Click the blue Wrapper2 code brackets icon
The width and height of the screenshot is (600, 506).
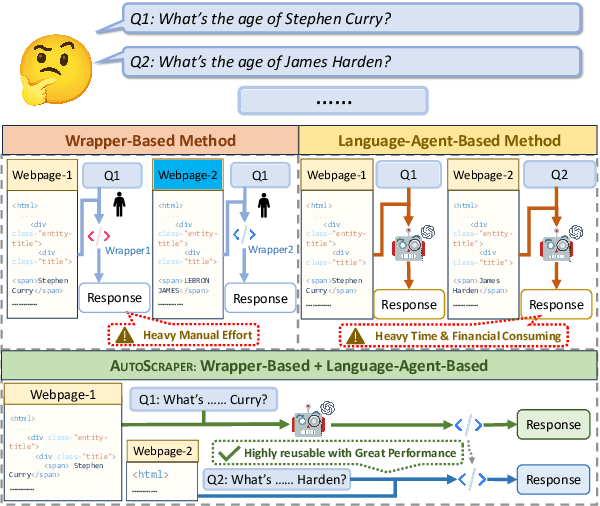coord(238,236)
